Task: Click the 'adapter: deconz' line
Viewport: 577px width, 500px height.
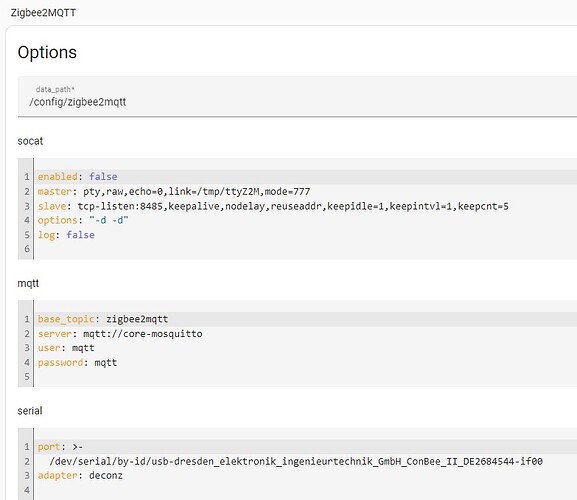Action: (80, 476)
